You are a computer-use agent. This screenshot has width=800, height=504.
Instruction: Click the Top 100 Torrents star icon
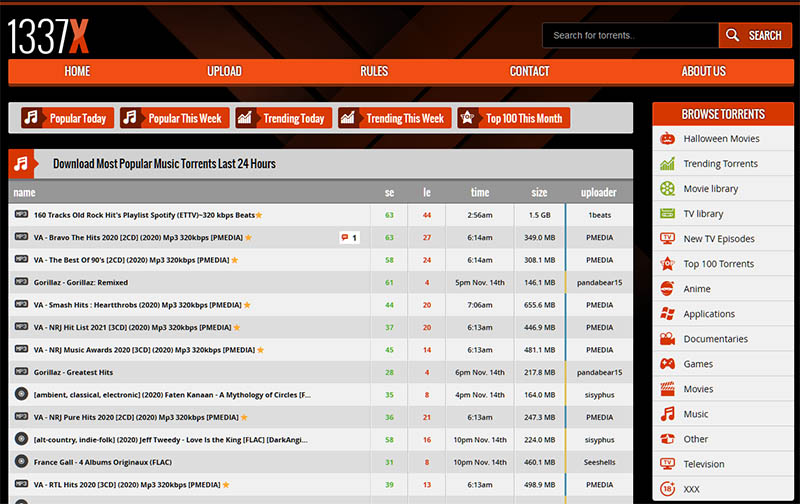click(x=667, y=263)
